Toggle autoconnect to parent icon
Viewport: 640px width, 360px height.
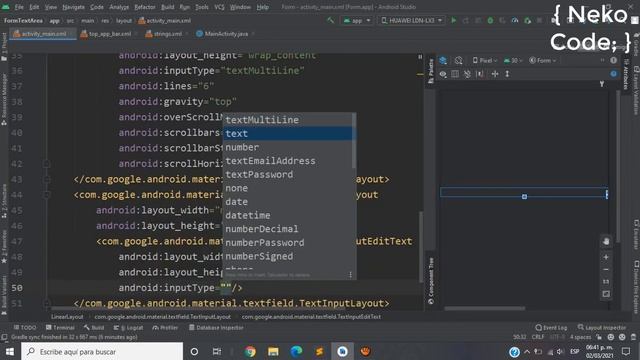467,74
